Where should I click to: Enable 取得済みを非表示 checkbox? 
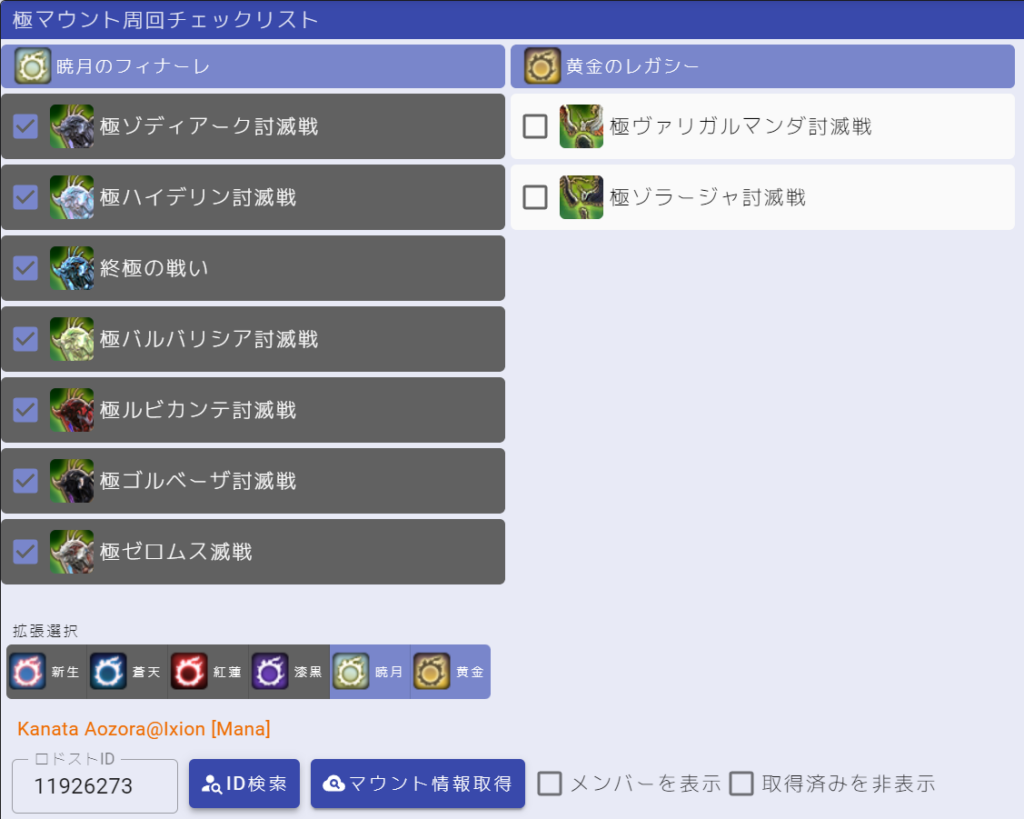(x=741, y=783)
